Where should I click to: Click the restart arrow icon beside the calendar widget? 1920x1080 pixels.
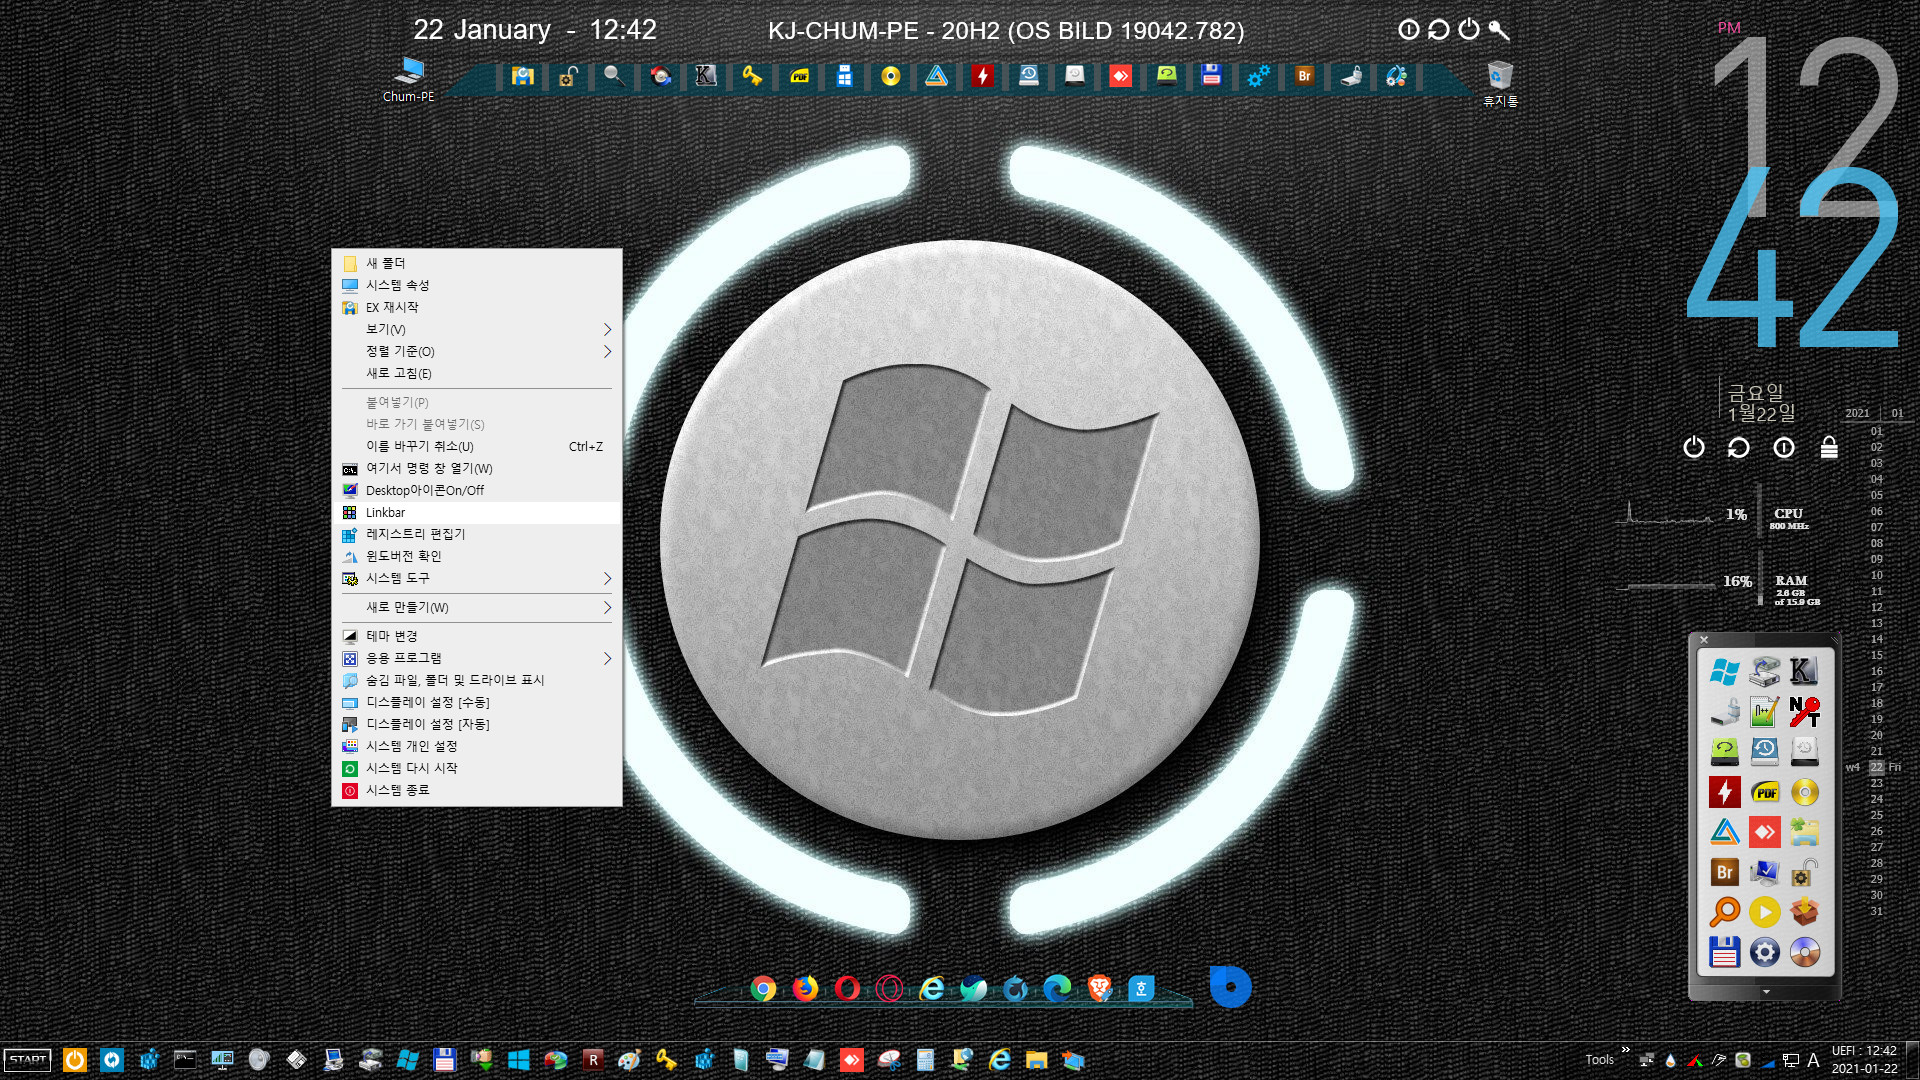pyautogui.click(x=1738, y=447)
